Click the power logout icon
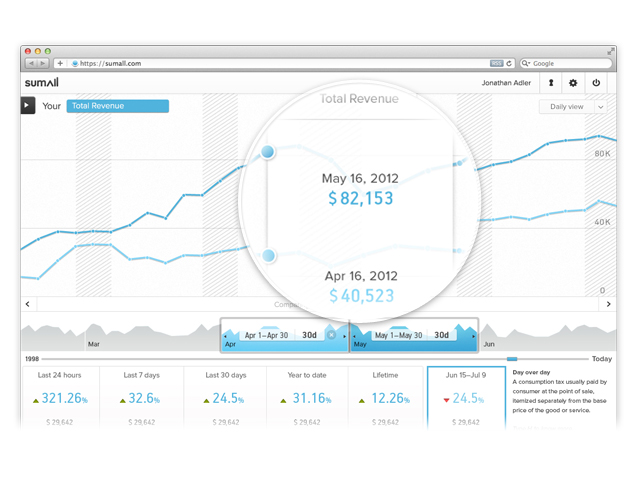 point(596,83)
